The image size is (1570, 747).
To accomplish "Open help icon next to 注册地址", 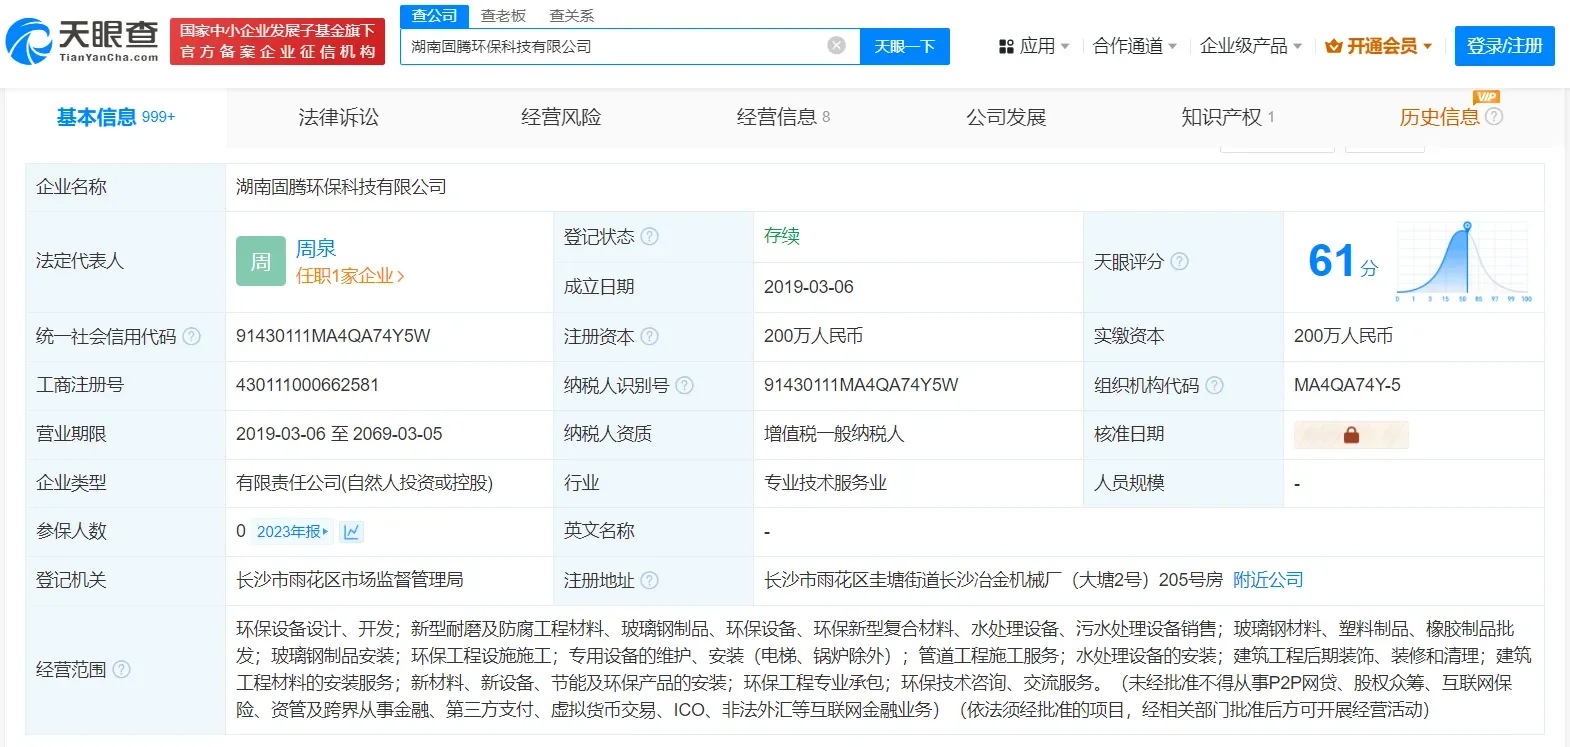I will [x=650, y=581].
